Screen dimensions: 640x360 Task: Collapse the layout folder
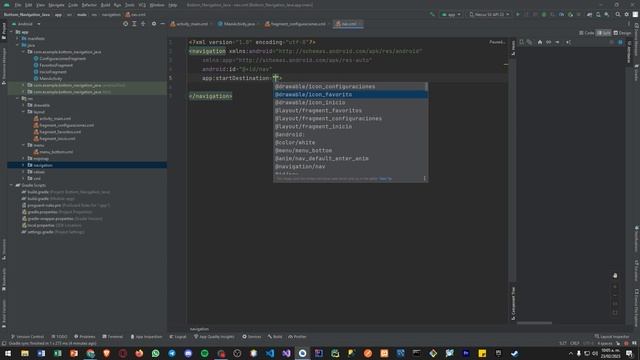tap(24, 111)
